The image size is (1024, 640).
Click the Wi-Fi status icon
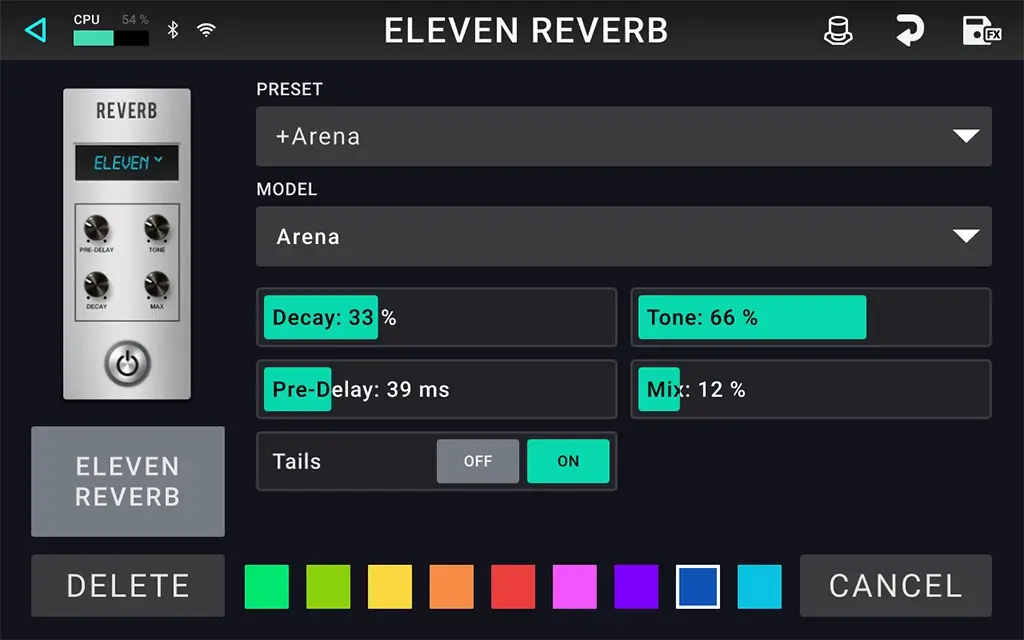click(206, 30)
